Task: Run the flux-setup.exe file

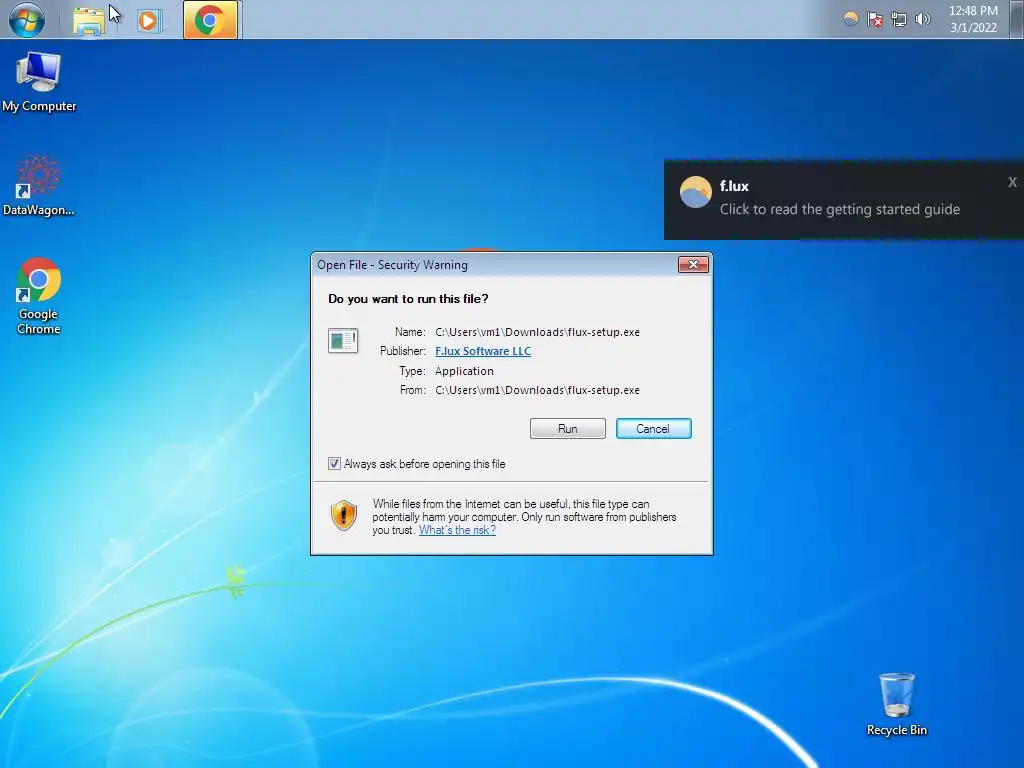Action: tap(568, 428)
